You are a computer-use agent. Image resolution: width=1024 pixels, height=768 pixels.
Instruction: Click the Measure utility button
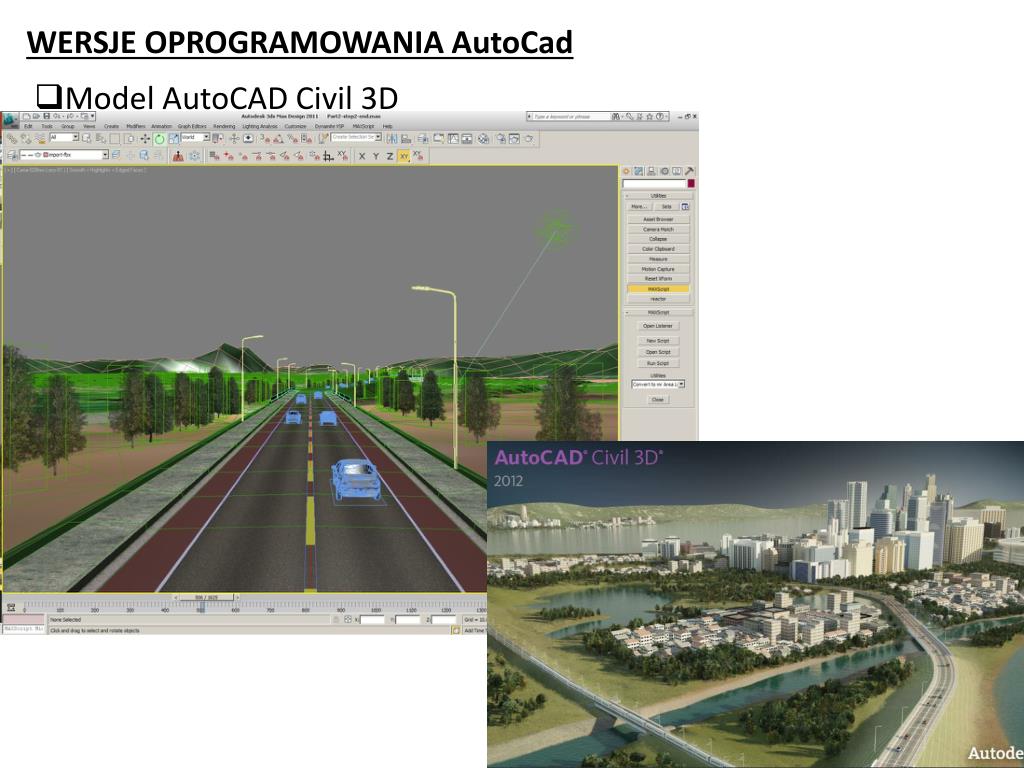[658, 259]
